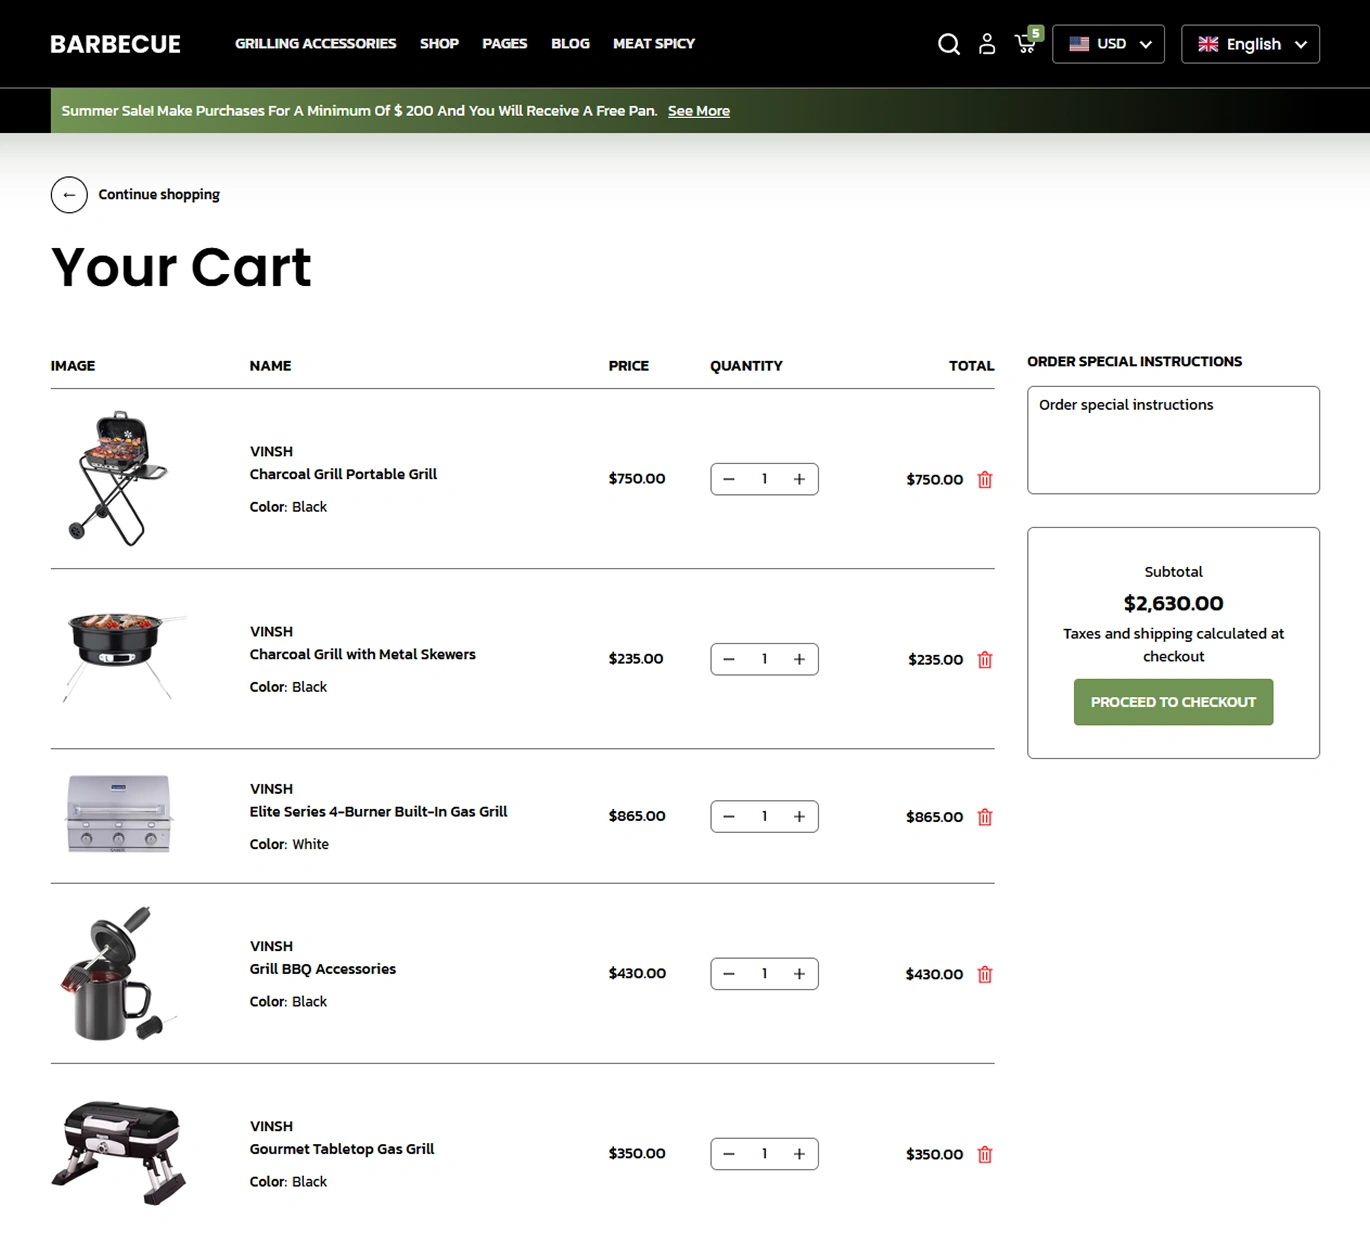Increase quantity of Charcoal Grill Portable Grill
Screen dimensions: 1370x1240
799,479
